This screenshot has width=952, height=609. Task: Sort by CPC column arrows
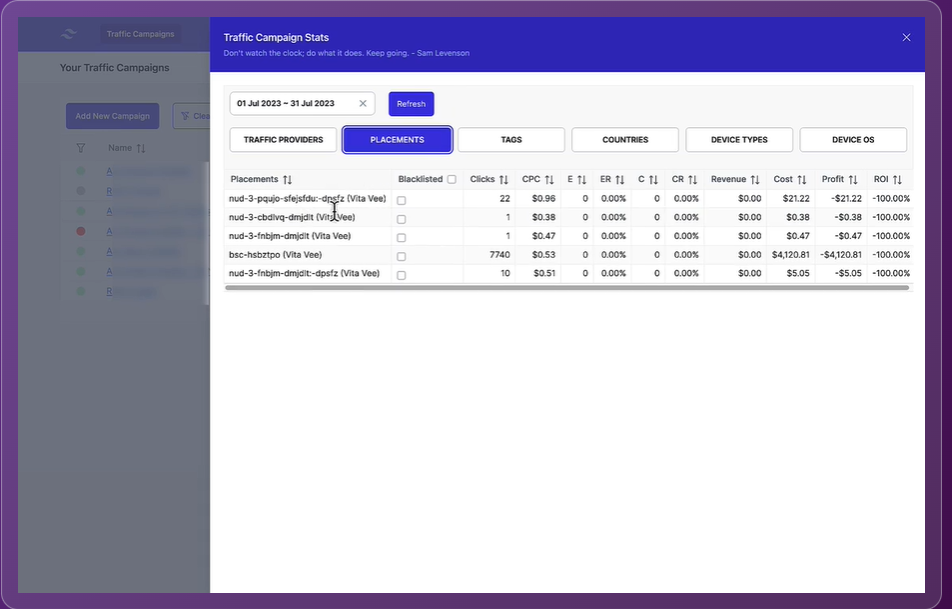[549, 180]
